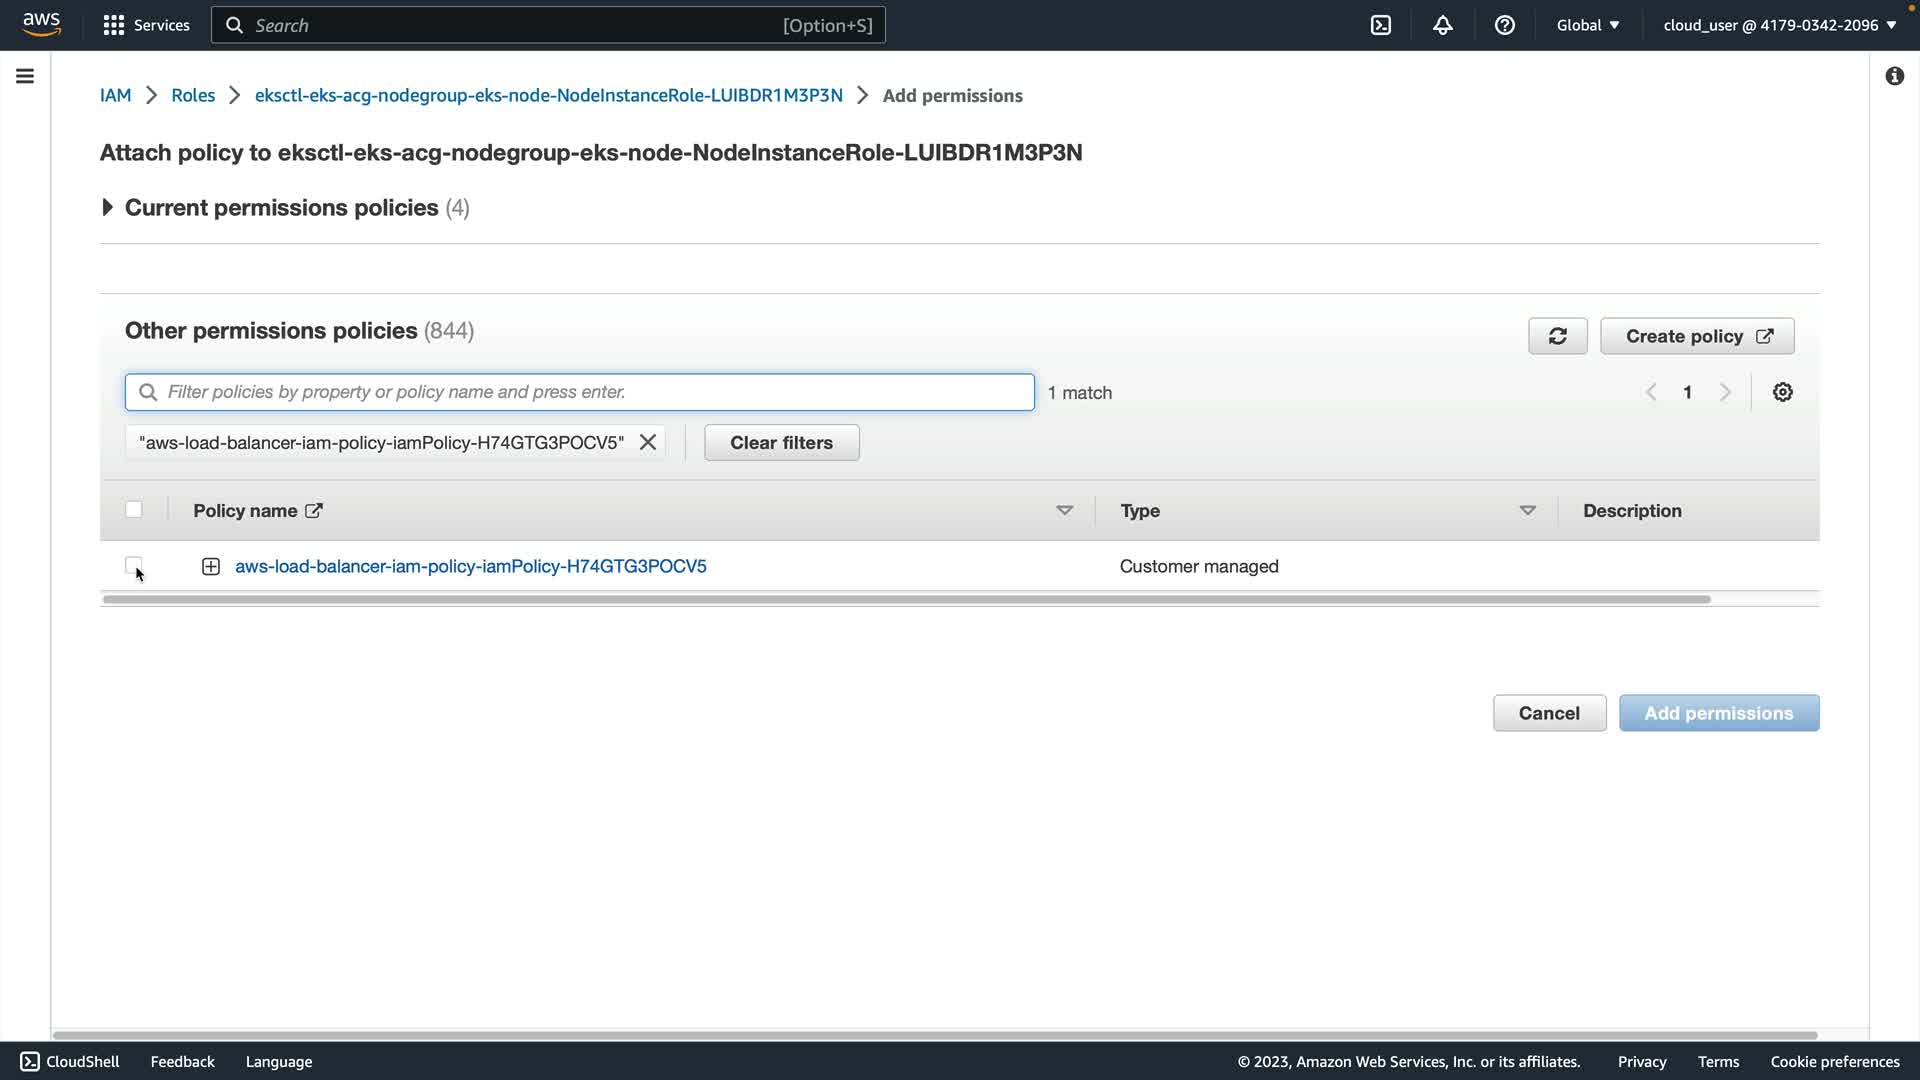Go to Roles breadcrumb
Image resolution: width=1920 pixels, height=1080 pixels.
tap(193, 95)
